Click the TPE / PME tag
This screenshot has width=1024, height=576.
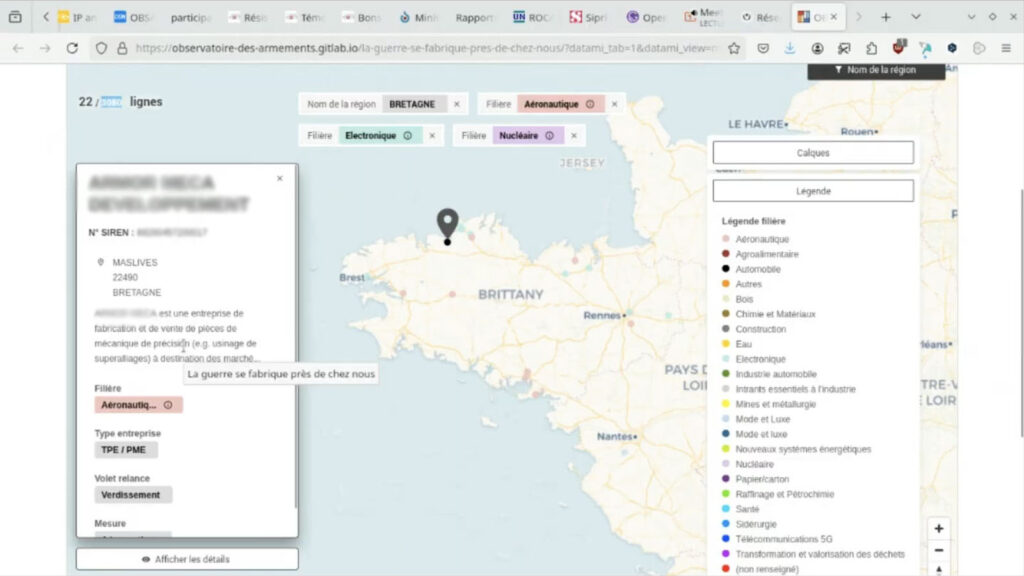tap(125, 450)
